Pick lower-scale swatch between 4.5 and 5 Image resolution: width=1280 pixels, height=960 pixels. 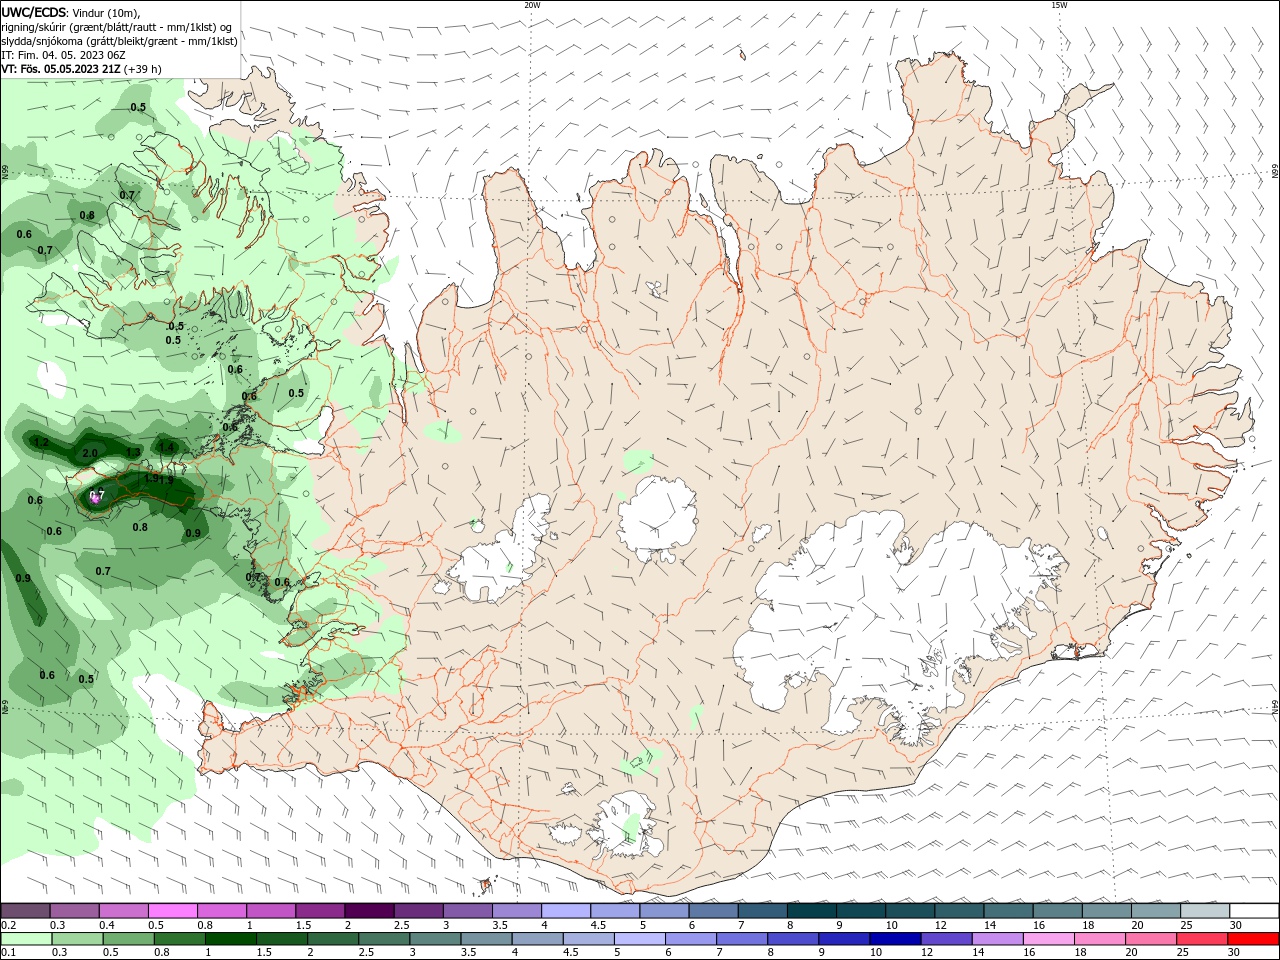click(588, 939)
